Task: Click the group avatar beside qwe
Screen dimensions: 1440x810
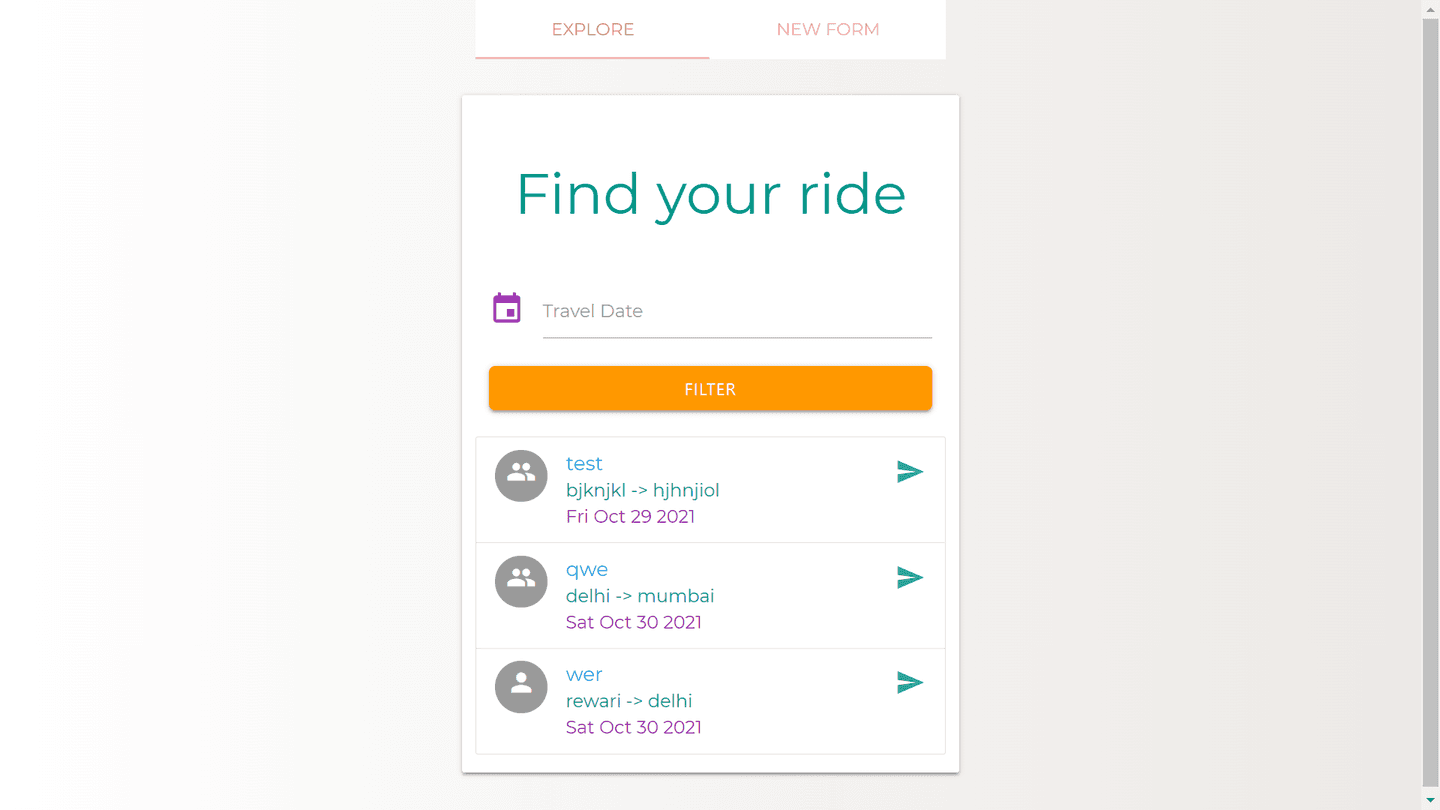Action: [x=521, y=582]
